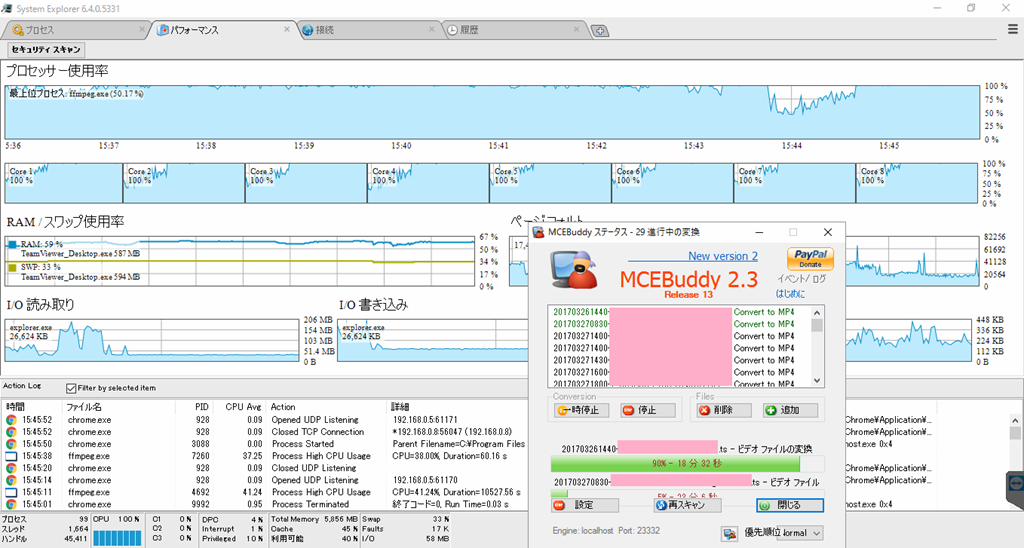Select ffmpeg window icon on 15:45:38 row
Viewport: 1024px width, 548px height.
tap(11, 456)
